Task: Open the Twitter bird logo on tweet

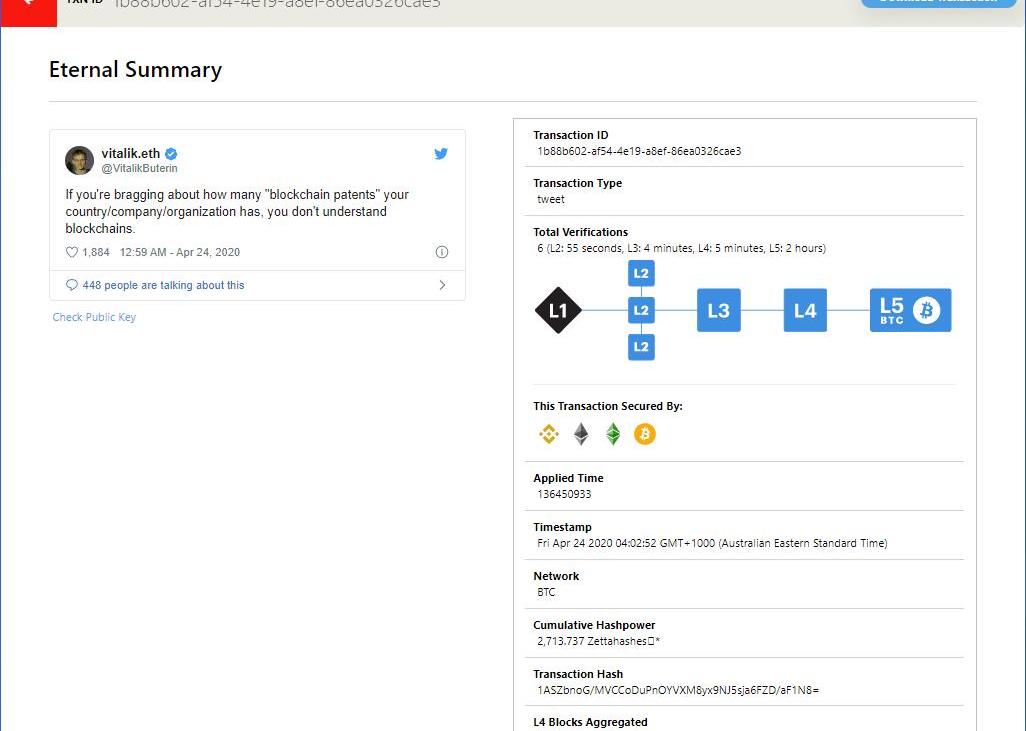Action: coord(441,154)
